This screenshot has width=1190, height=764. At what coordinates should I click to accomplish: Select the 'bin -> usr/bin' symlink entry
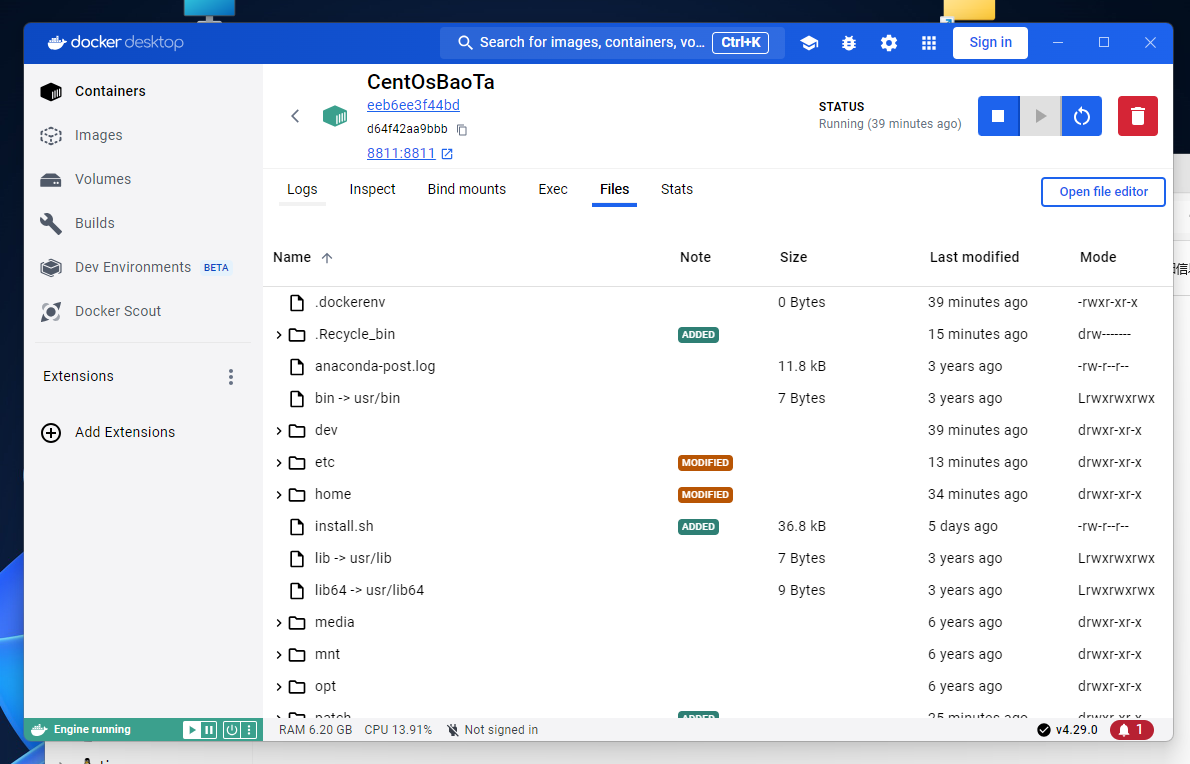tap(357, 398)
